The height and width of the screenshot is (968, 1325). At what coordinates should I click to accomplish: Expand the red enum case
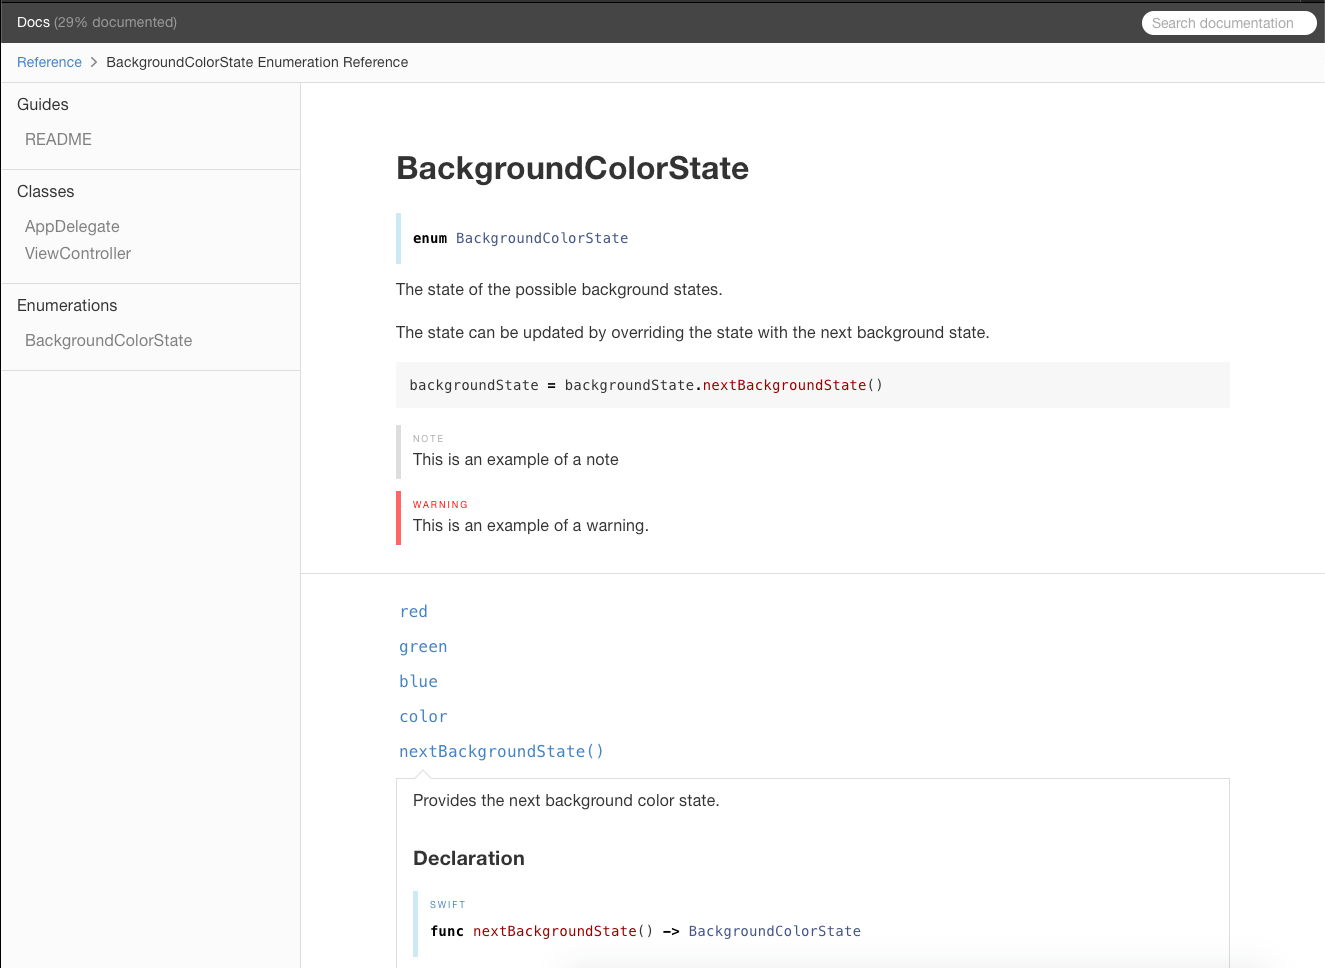pos(413,611)
